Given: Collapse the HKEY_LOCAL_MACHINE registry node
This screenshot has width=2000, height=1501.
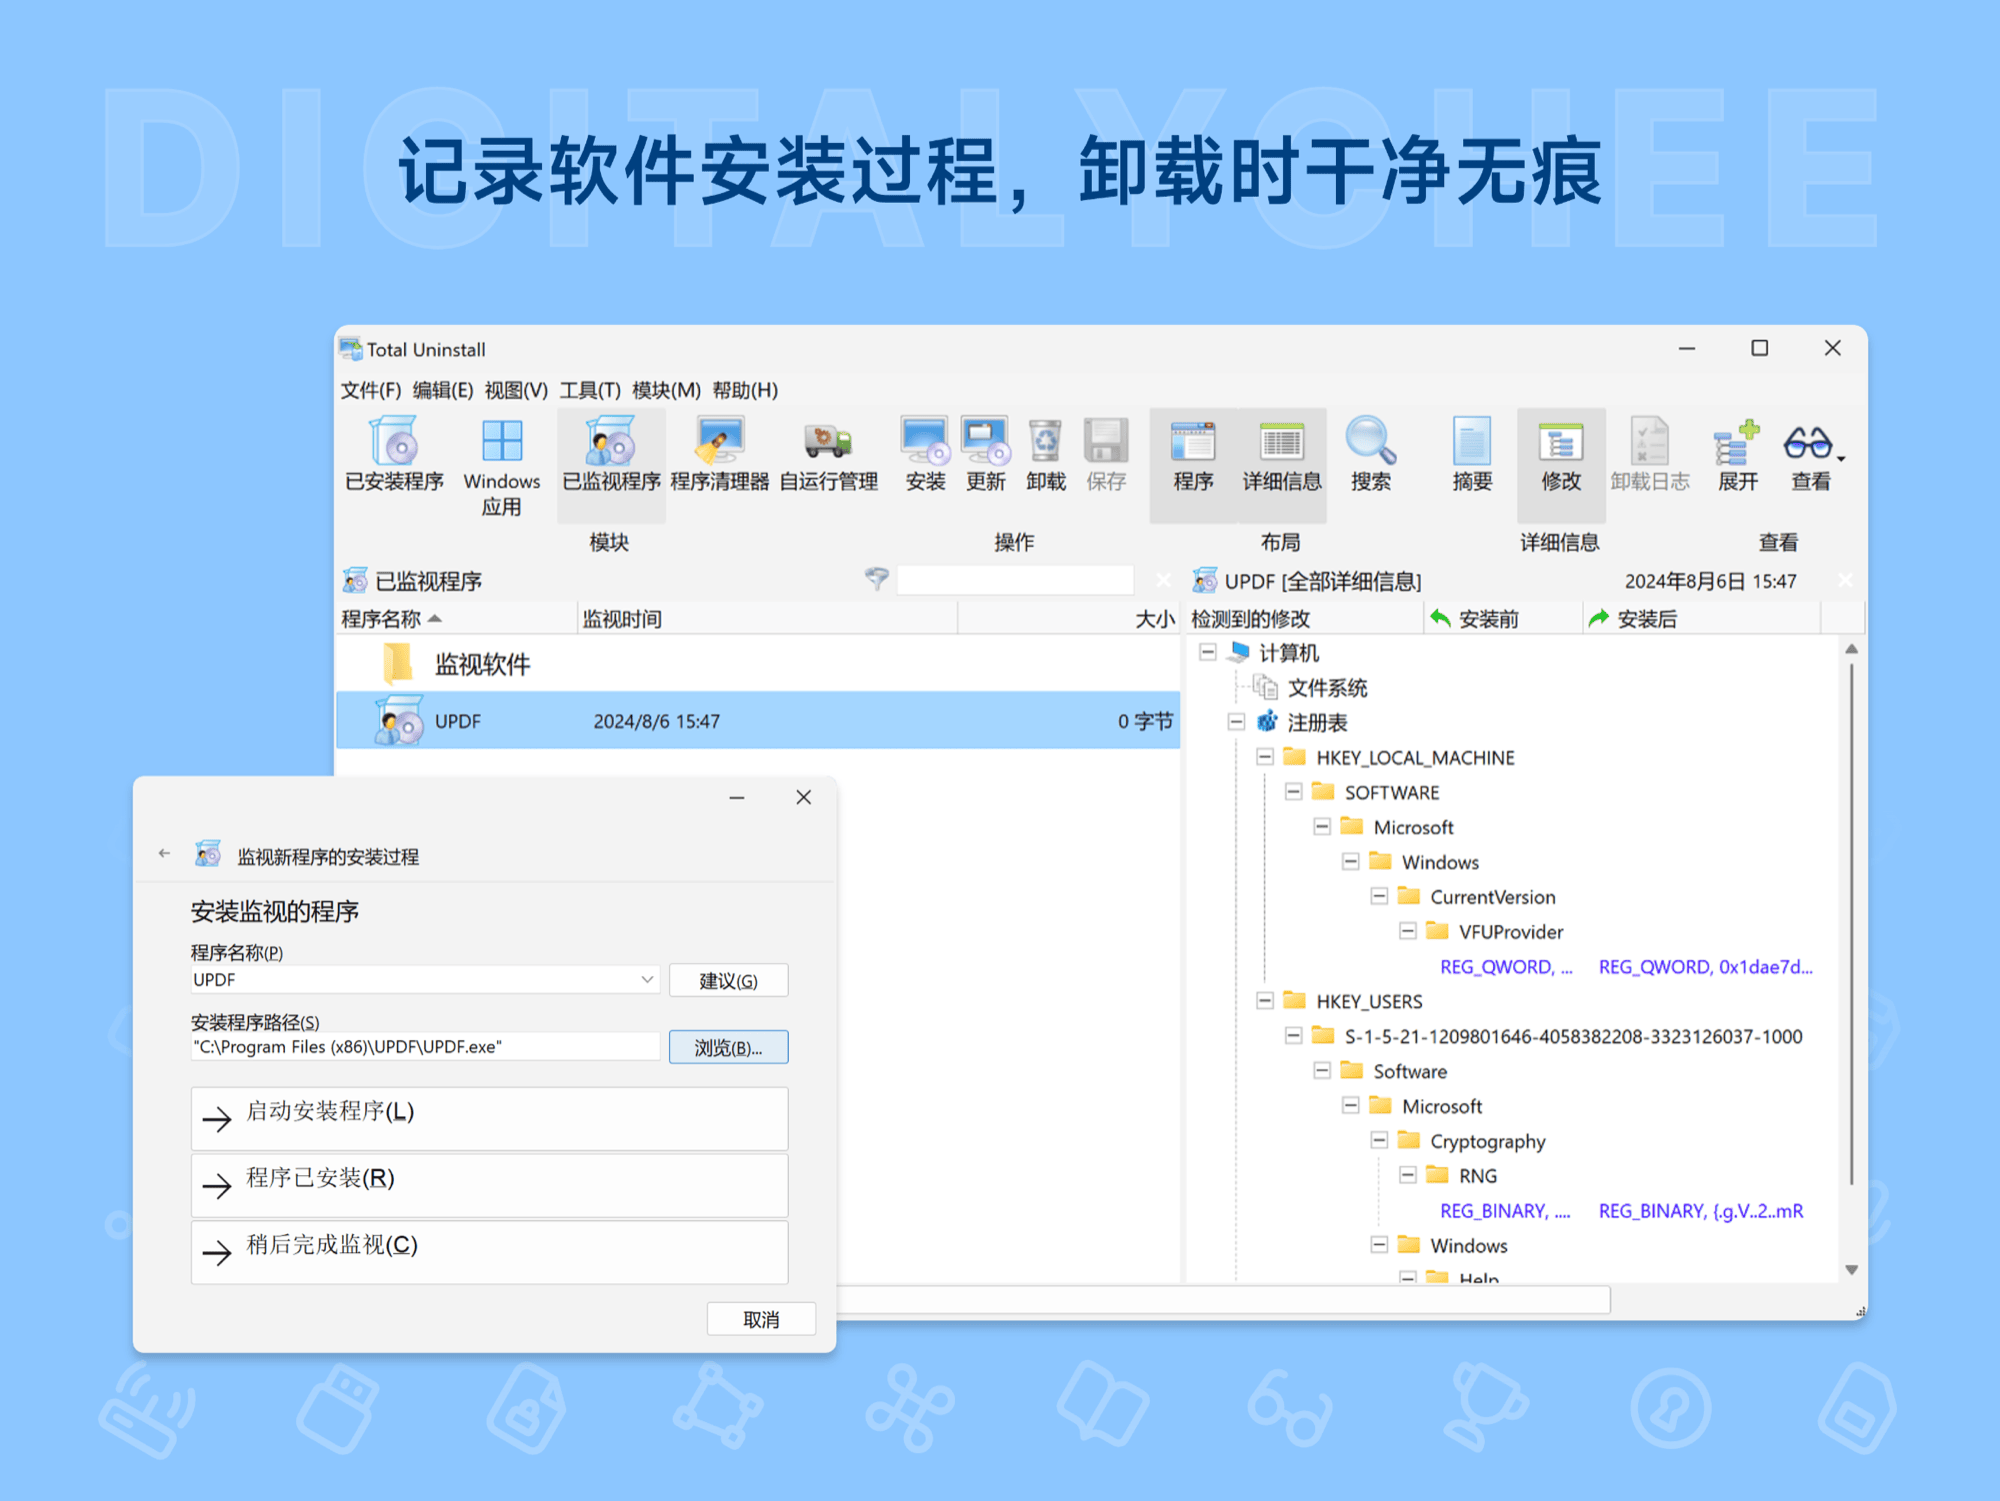Looking at the screenshot, I should [1265, 757].
